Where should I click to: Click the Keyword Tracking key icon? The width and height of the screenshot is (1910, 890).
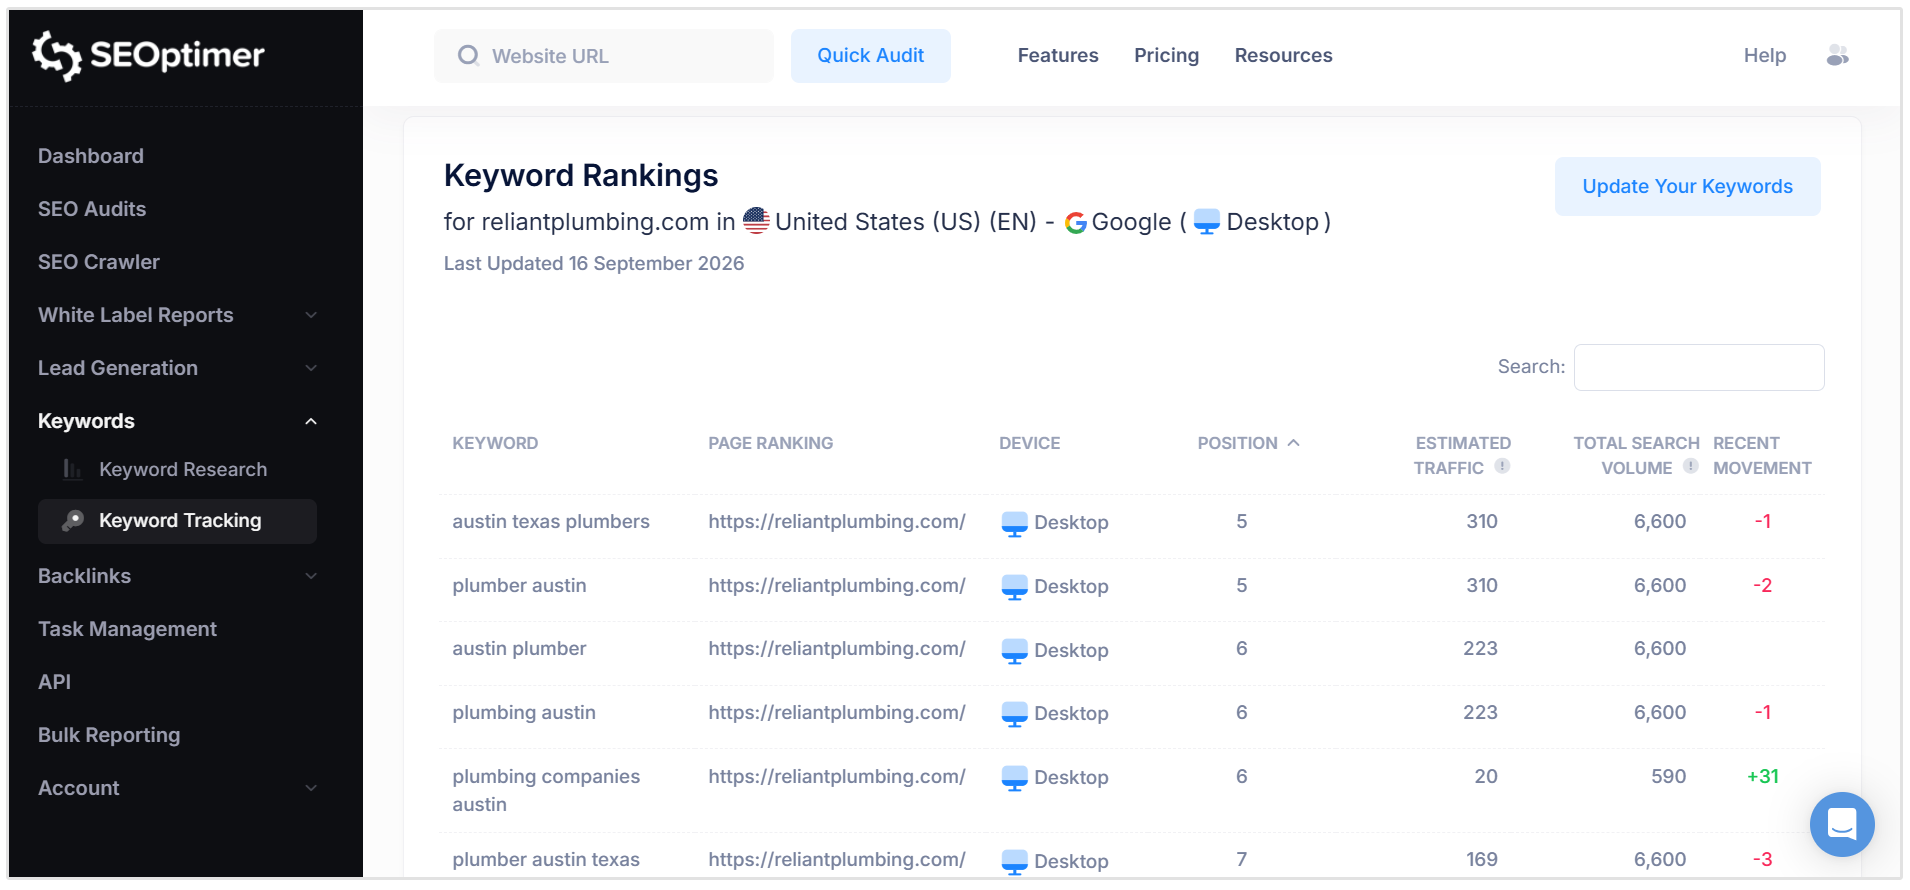click(x=72, y=521)
